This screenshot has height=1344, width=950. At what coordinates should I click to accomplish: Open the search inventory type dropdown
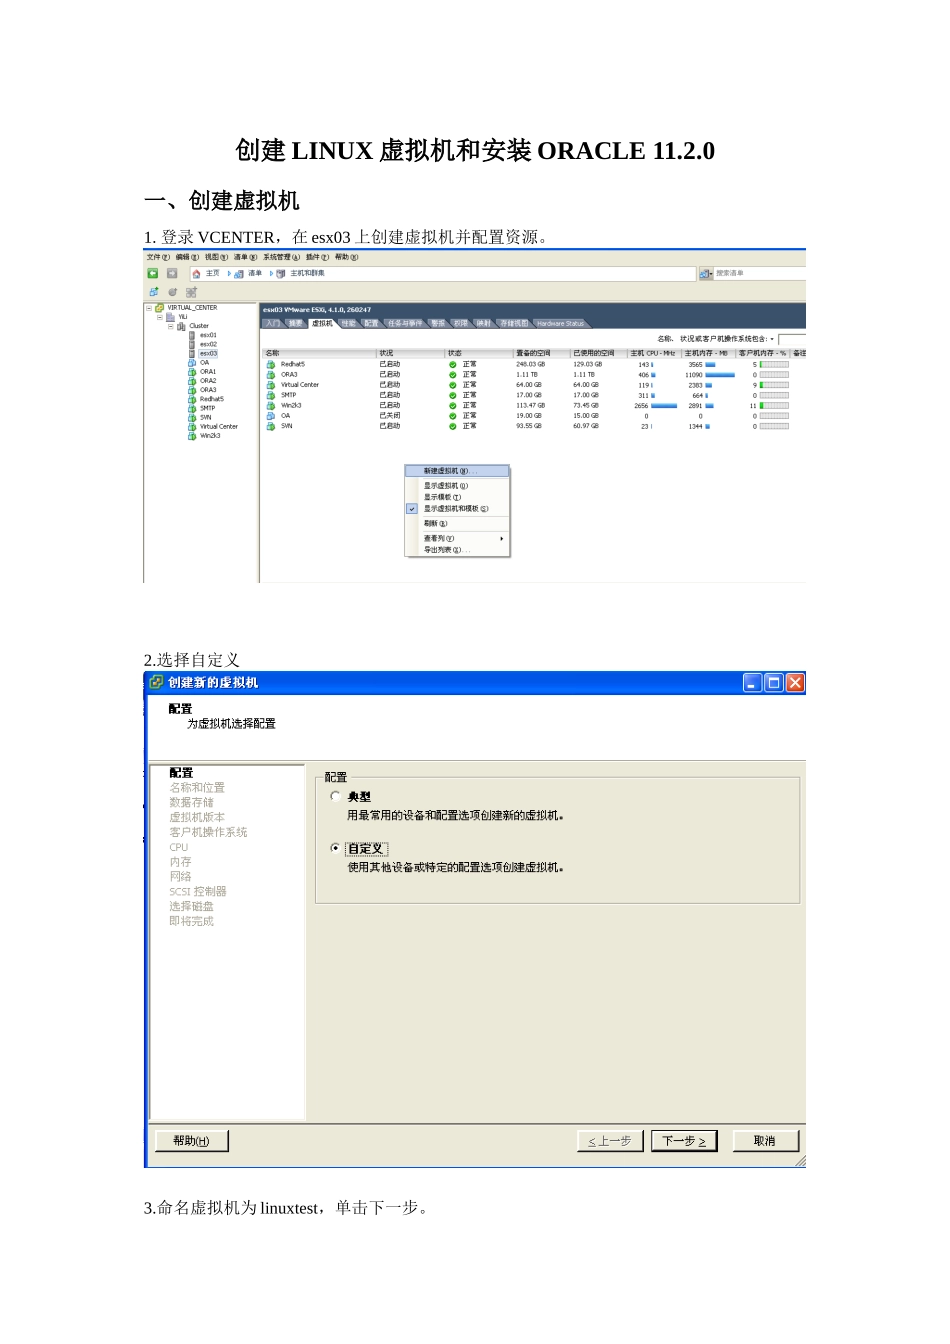coord(706,273)
